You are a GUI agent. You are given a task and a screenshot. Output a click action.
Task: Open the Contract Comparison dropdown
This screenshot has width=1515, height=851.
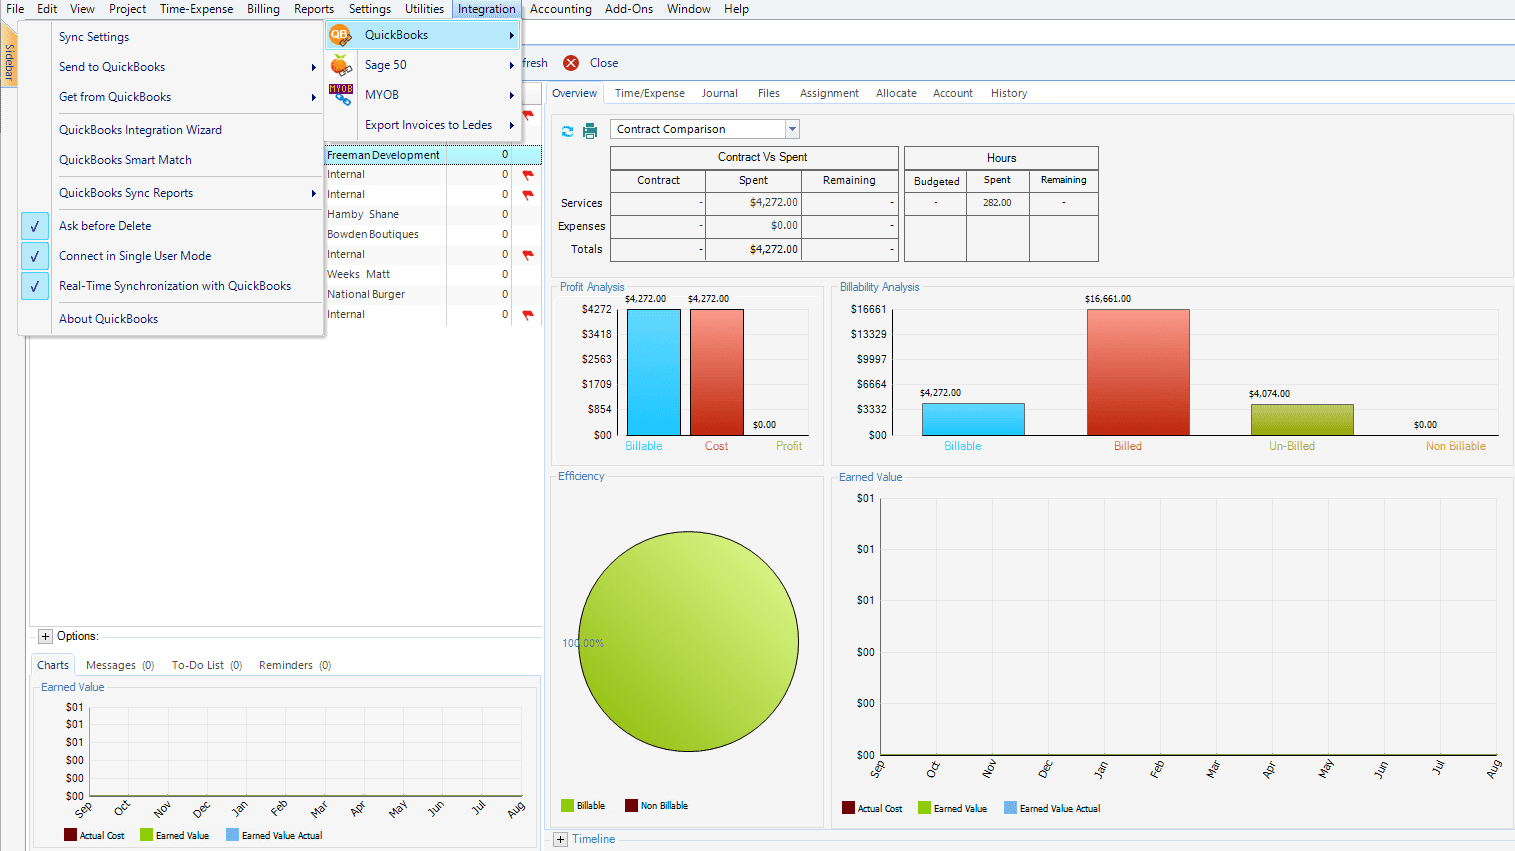click(x=792, y=128)
